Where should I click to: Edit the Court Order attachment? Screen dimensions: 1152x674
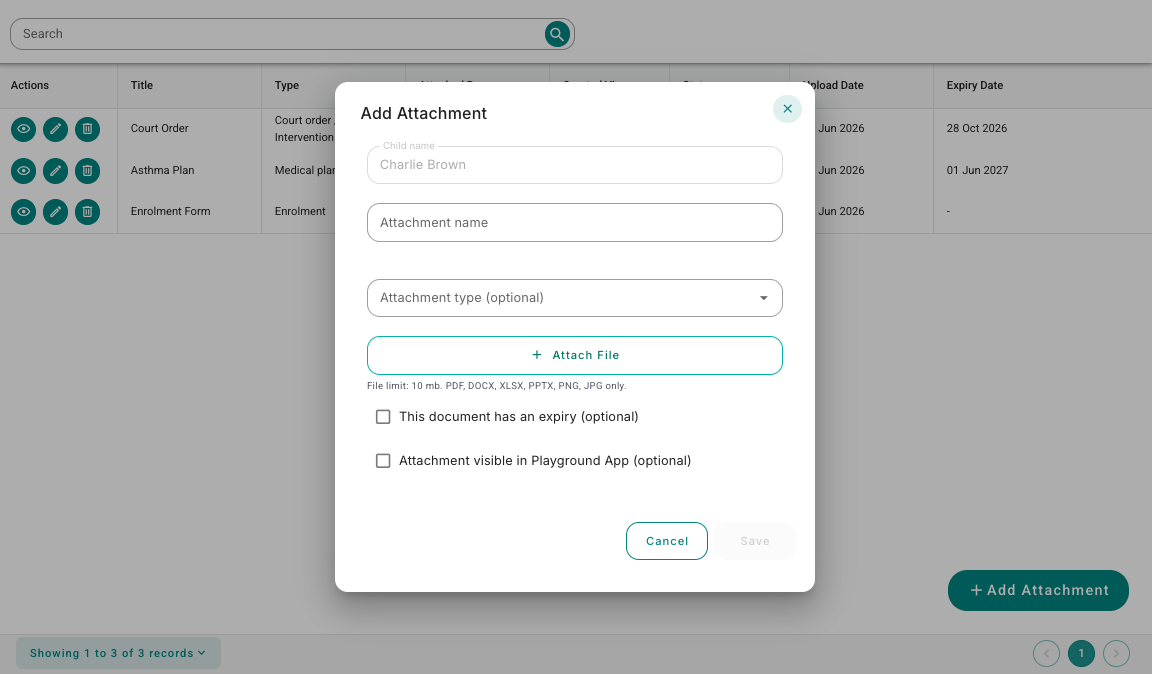pyautogui.click(x=55, y=129)
